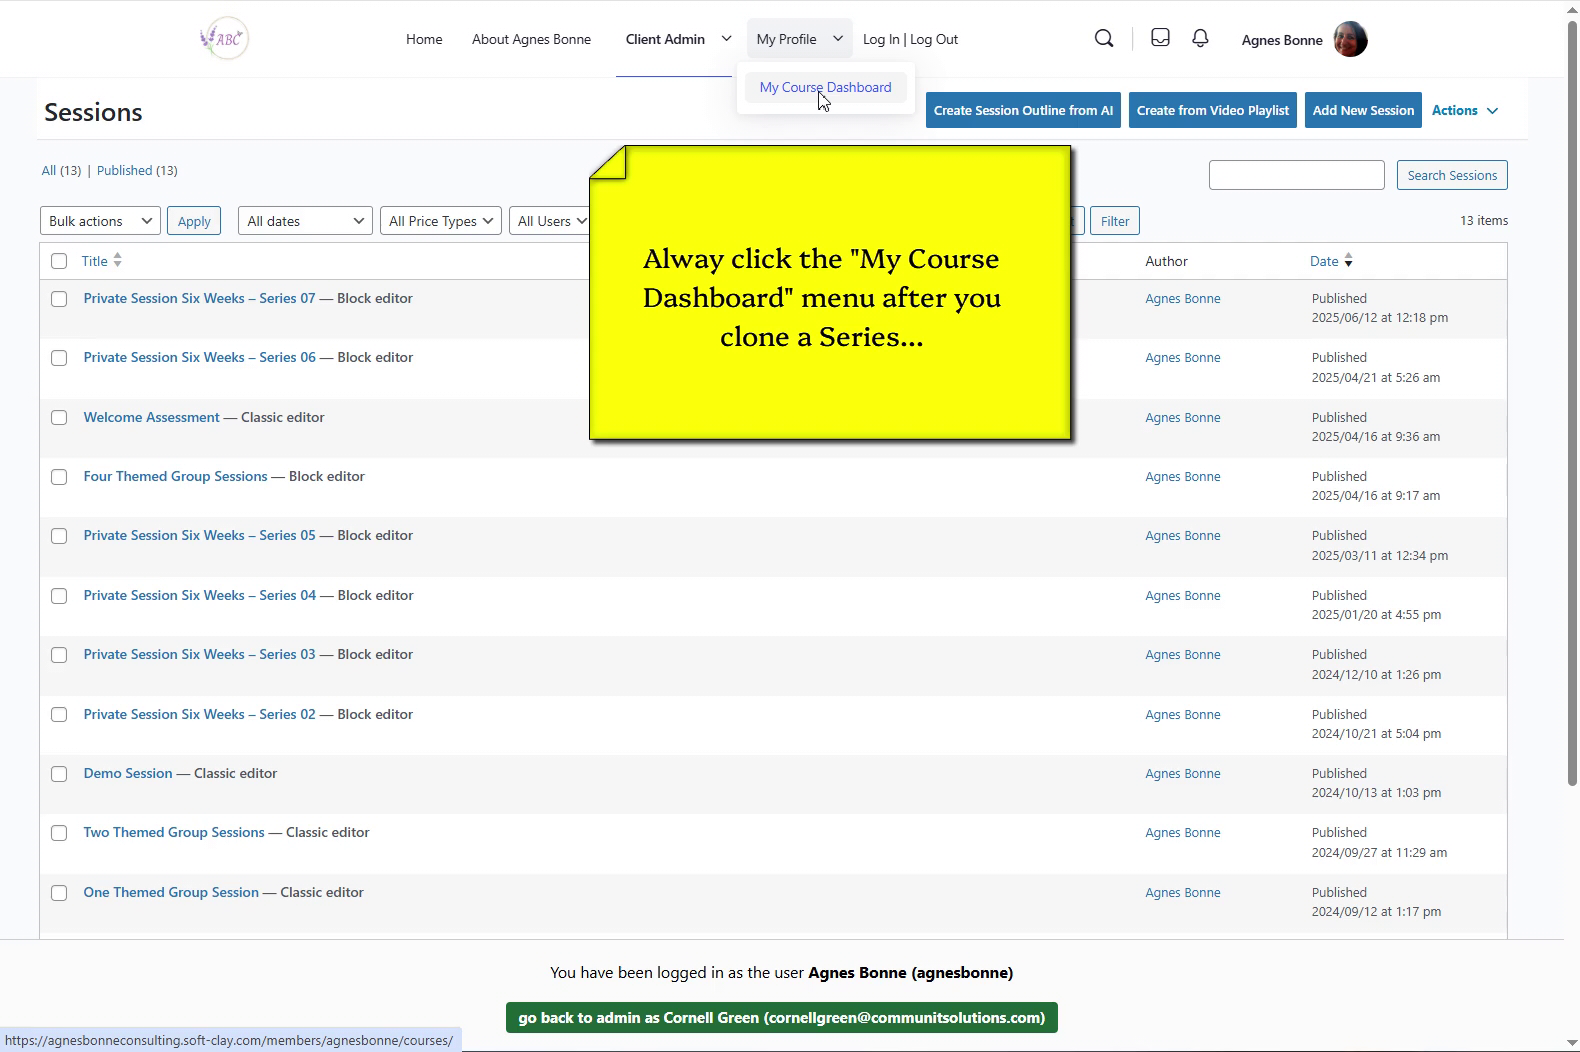Click Create Session Outline from AI

point(1023,111)
